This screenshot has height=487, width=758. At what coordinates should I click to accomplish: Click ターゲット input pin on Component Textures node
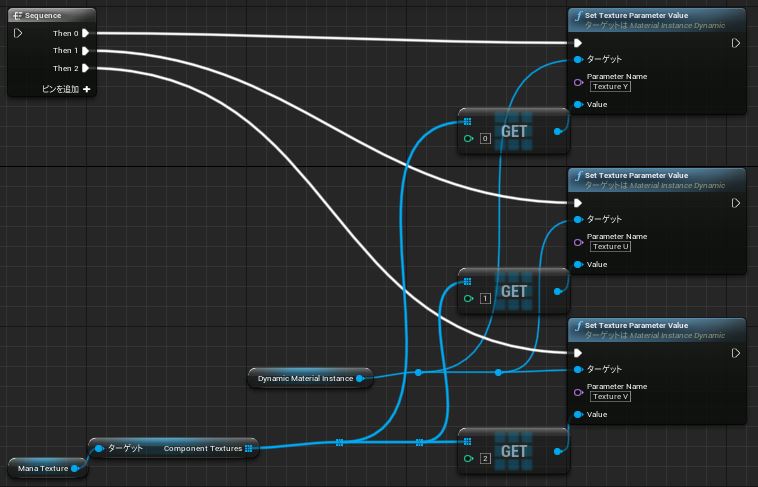tap(99, 449)
